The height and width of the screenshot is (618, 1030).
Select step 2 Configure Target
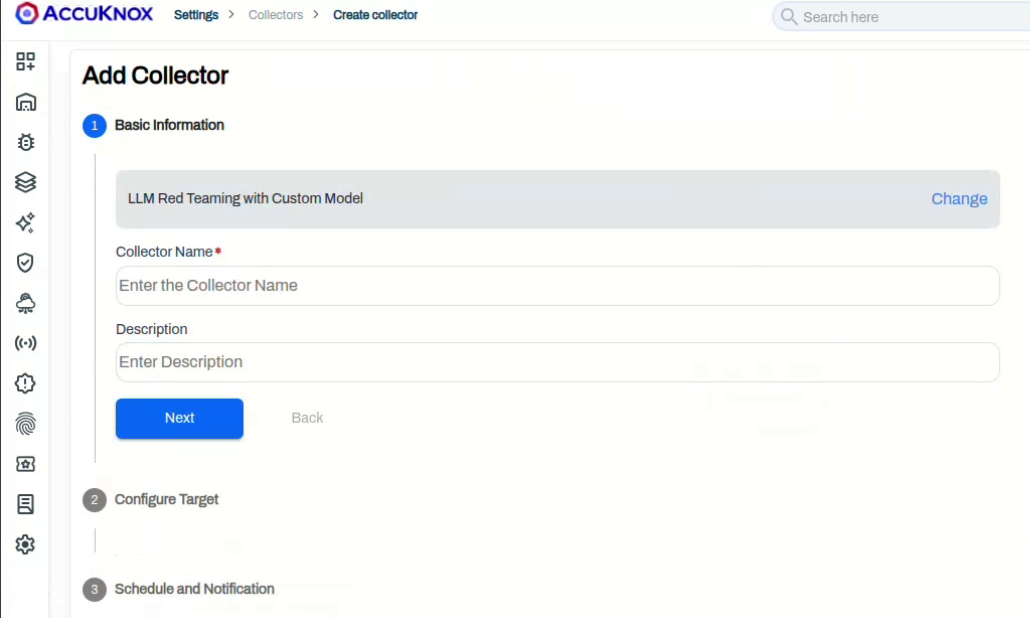coord(150,500)
